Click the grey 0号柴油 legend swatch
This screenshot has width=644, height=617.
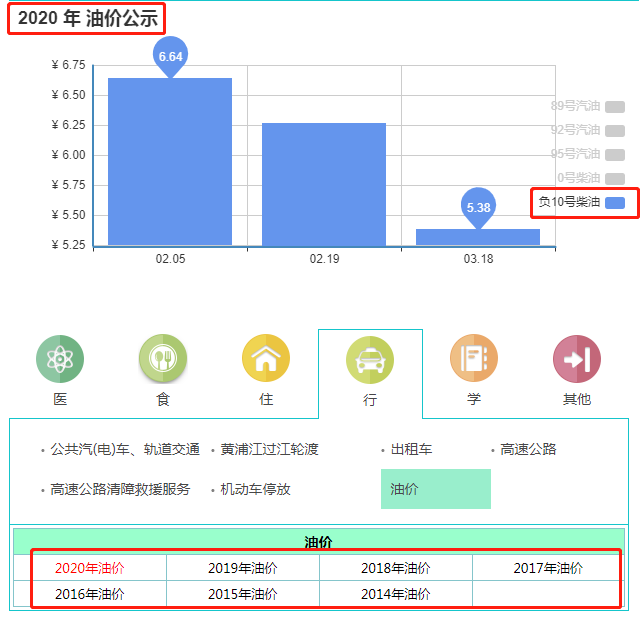click(x=615, y=179)
